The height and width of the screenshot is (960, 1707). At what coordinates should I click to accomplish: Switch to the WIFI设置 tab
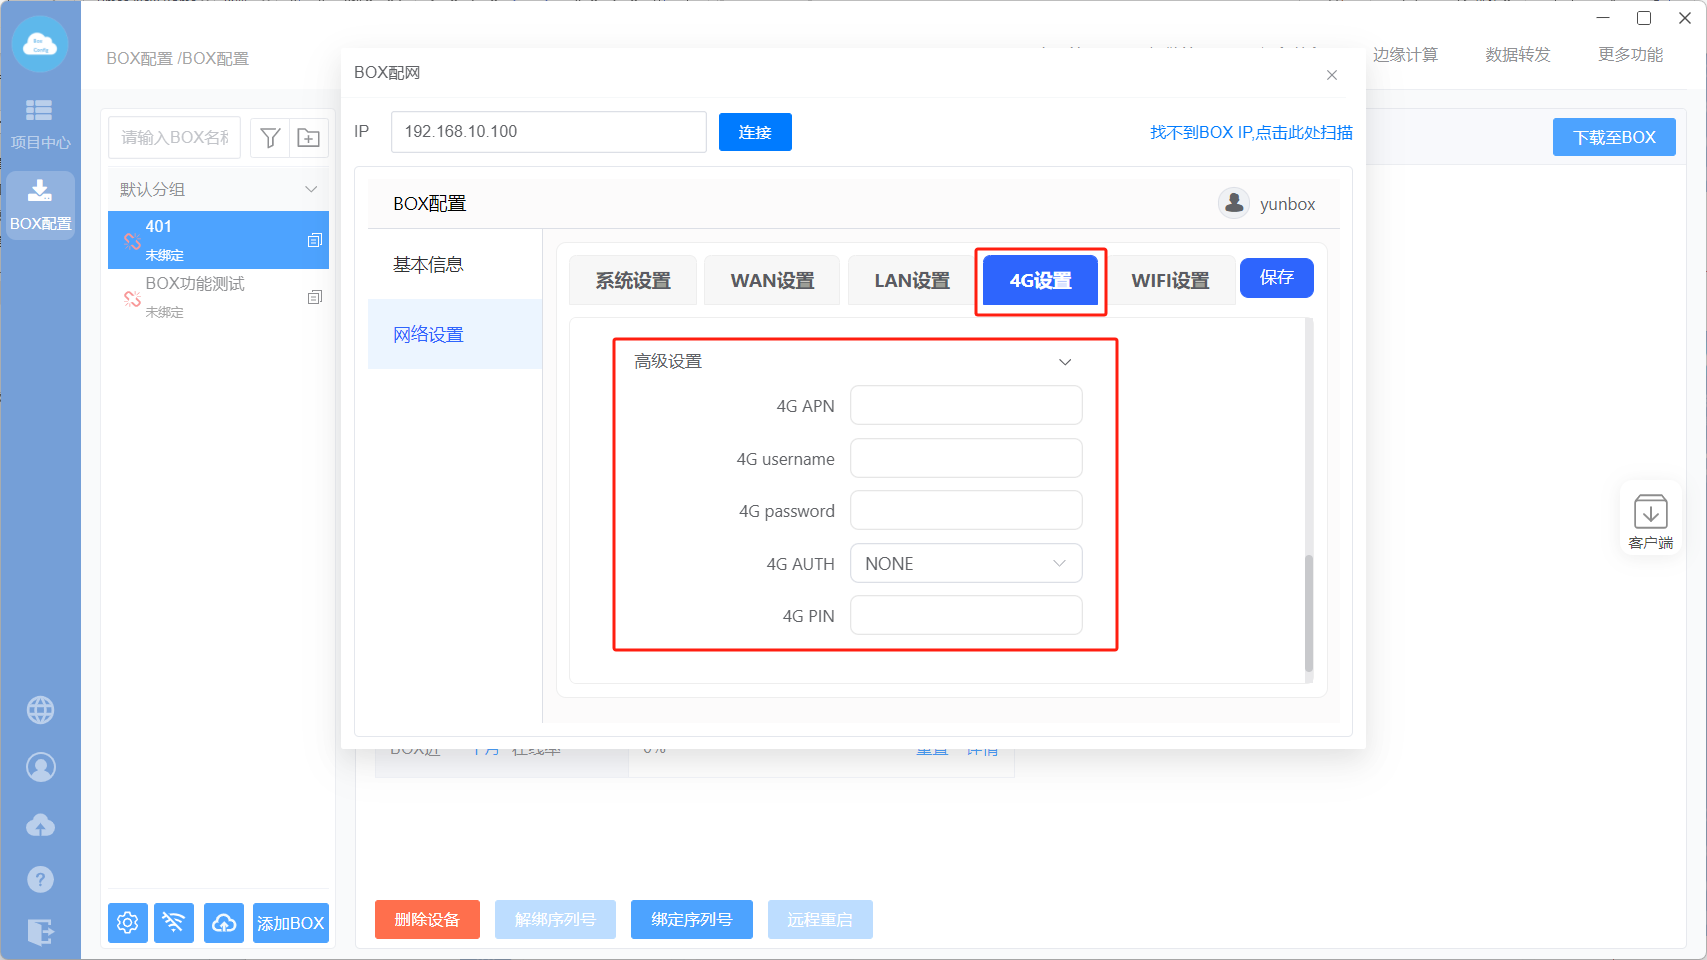tap(1170, 281)
